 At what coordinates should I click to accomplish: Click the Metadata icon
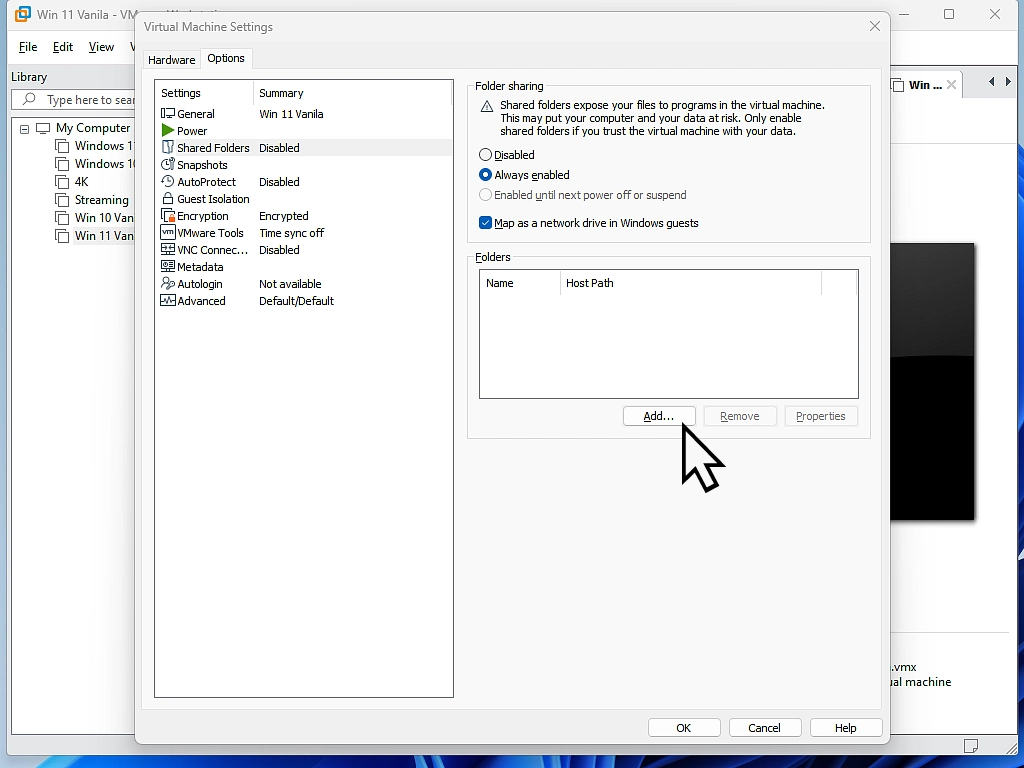[168, 266]
